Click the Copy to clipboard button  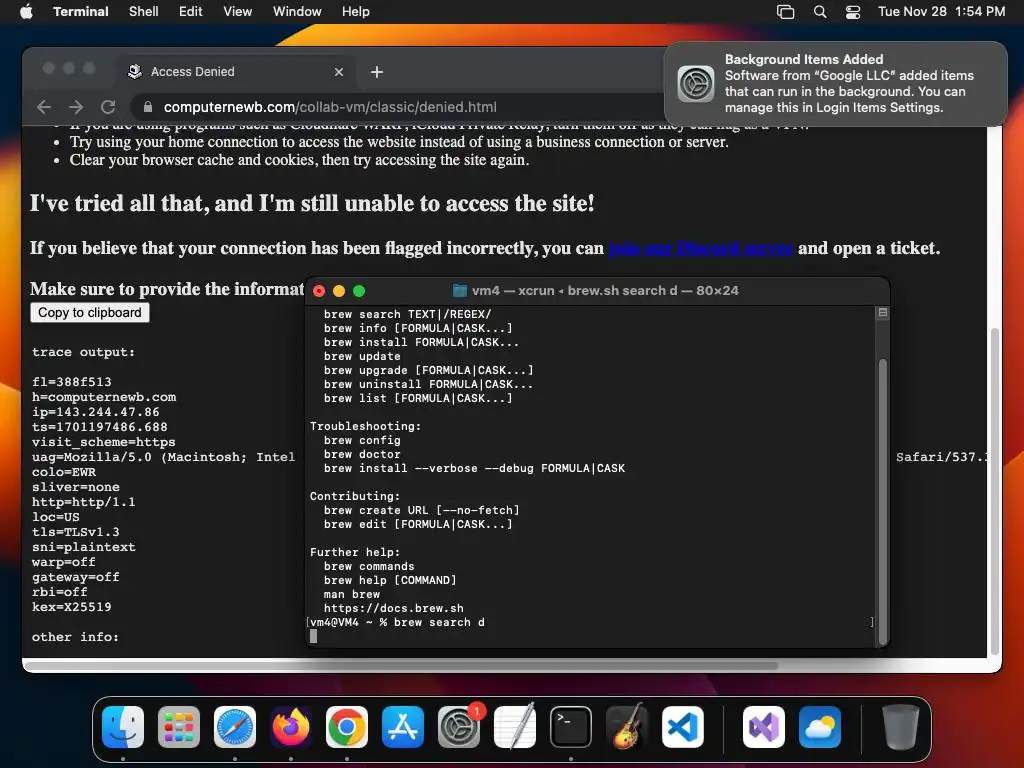point(89,313)
